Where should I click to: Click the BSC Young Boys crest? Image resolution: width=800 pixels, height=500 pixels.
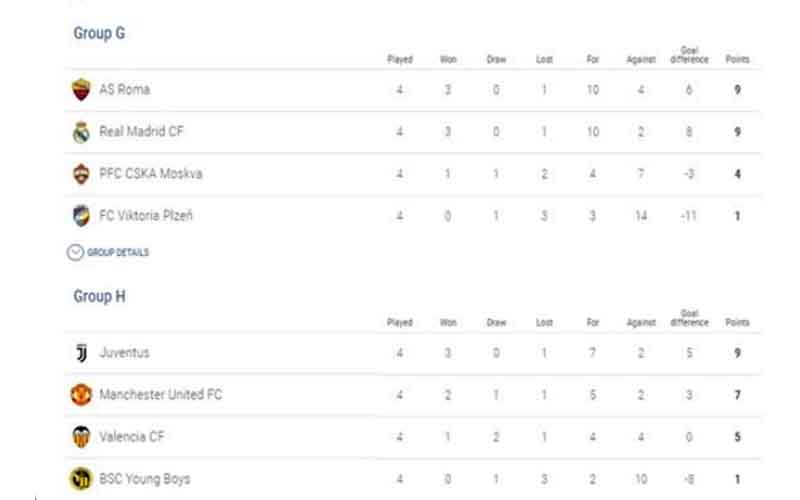click(x=81, y=479)
